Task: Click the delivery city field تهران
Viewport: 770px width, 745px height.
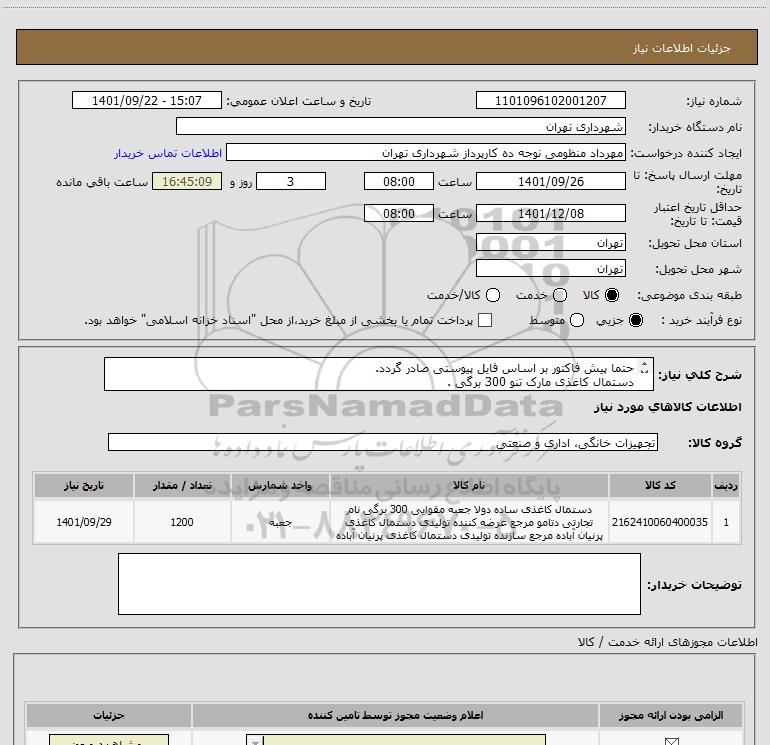Action: point(550,268)
